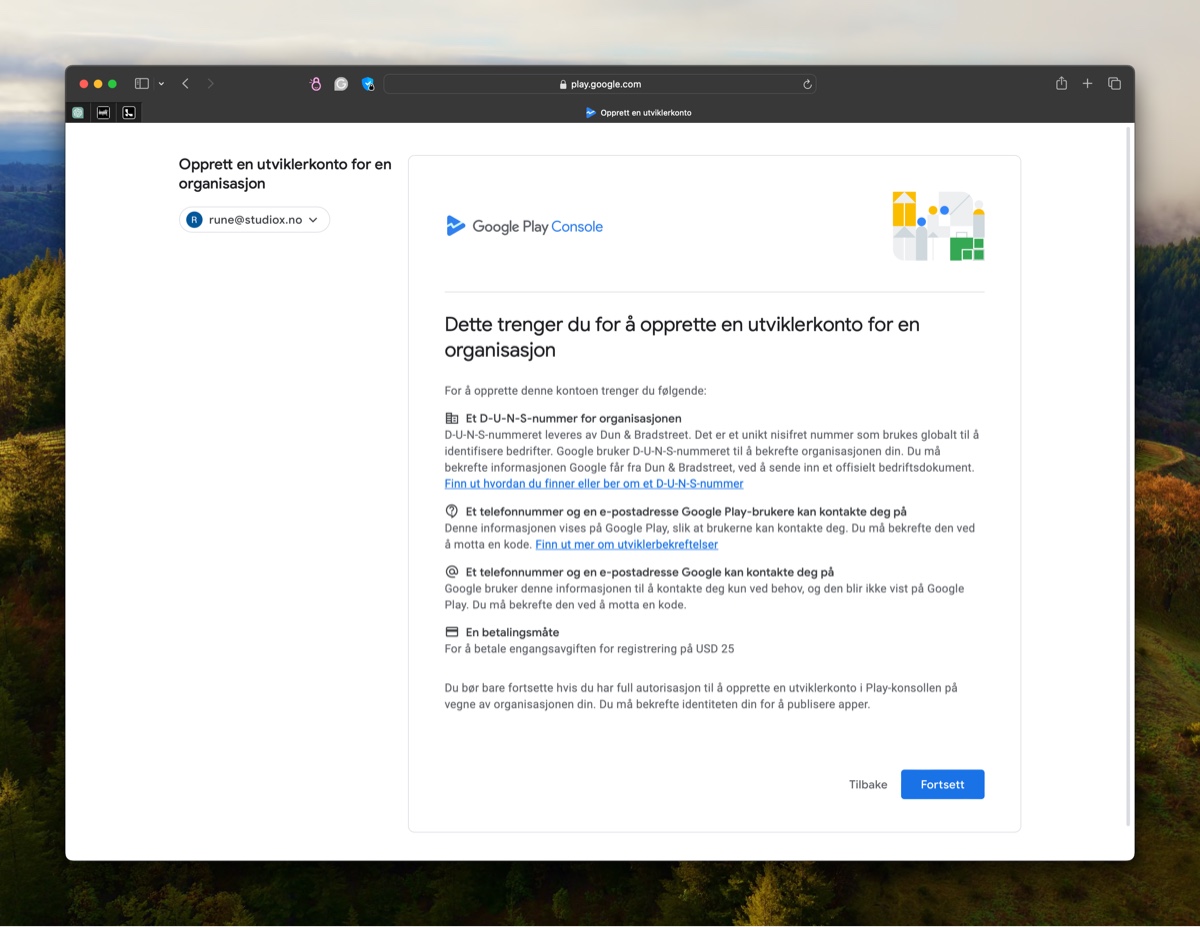Open Finn ut mer om utviklerbekreftelser link
The width and height of the screenshot is (1200, 927).
(x=627, y=545)
